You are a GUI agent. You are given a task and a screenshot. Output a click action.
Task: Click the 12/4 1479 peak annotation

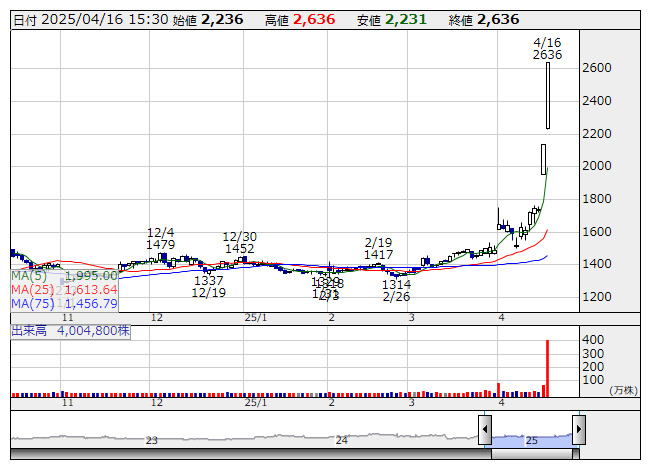tap(161, 238)
